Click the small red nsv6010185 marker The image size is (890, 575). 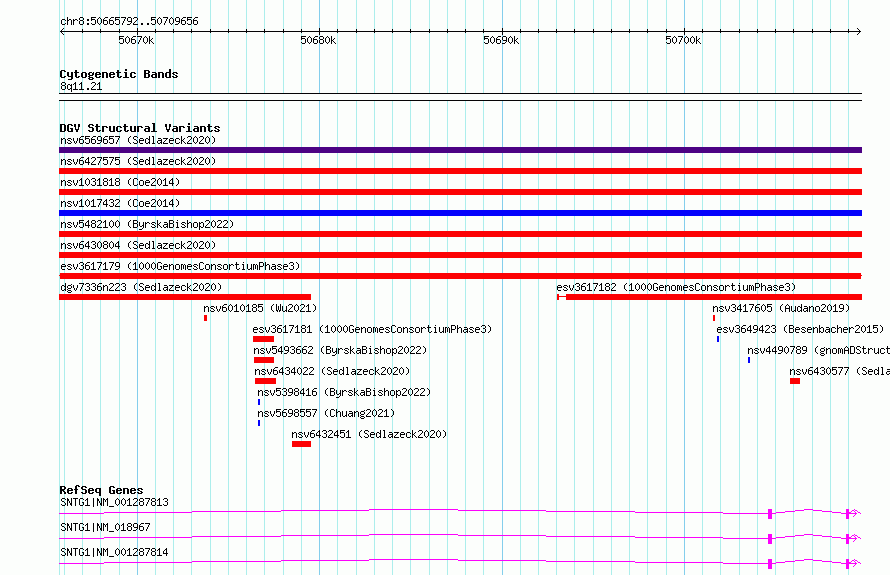click(x=205, y=318)
